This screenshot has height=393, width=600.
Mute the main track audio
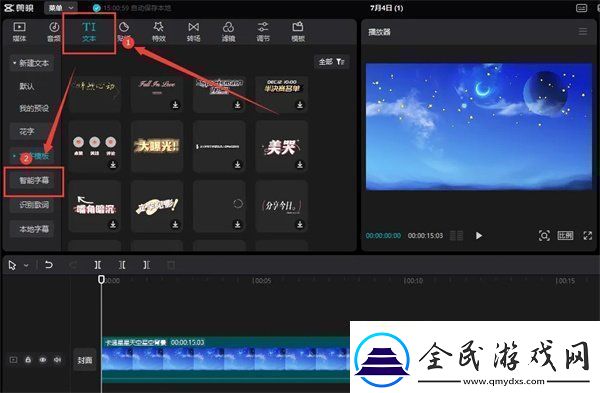click(57, 360)
